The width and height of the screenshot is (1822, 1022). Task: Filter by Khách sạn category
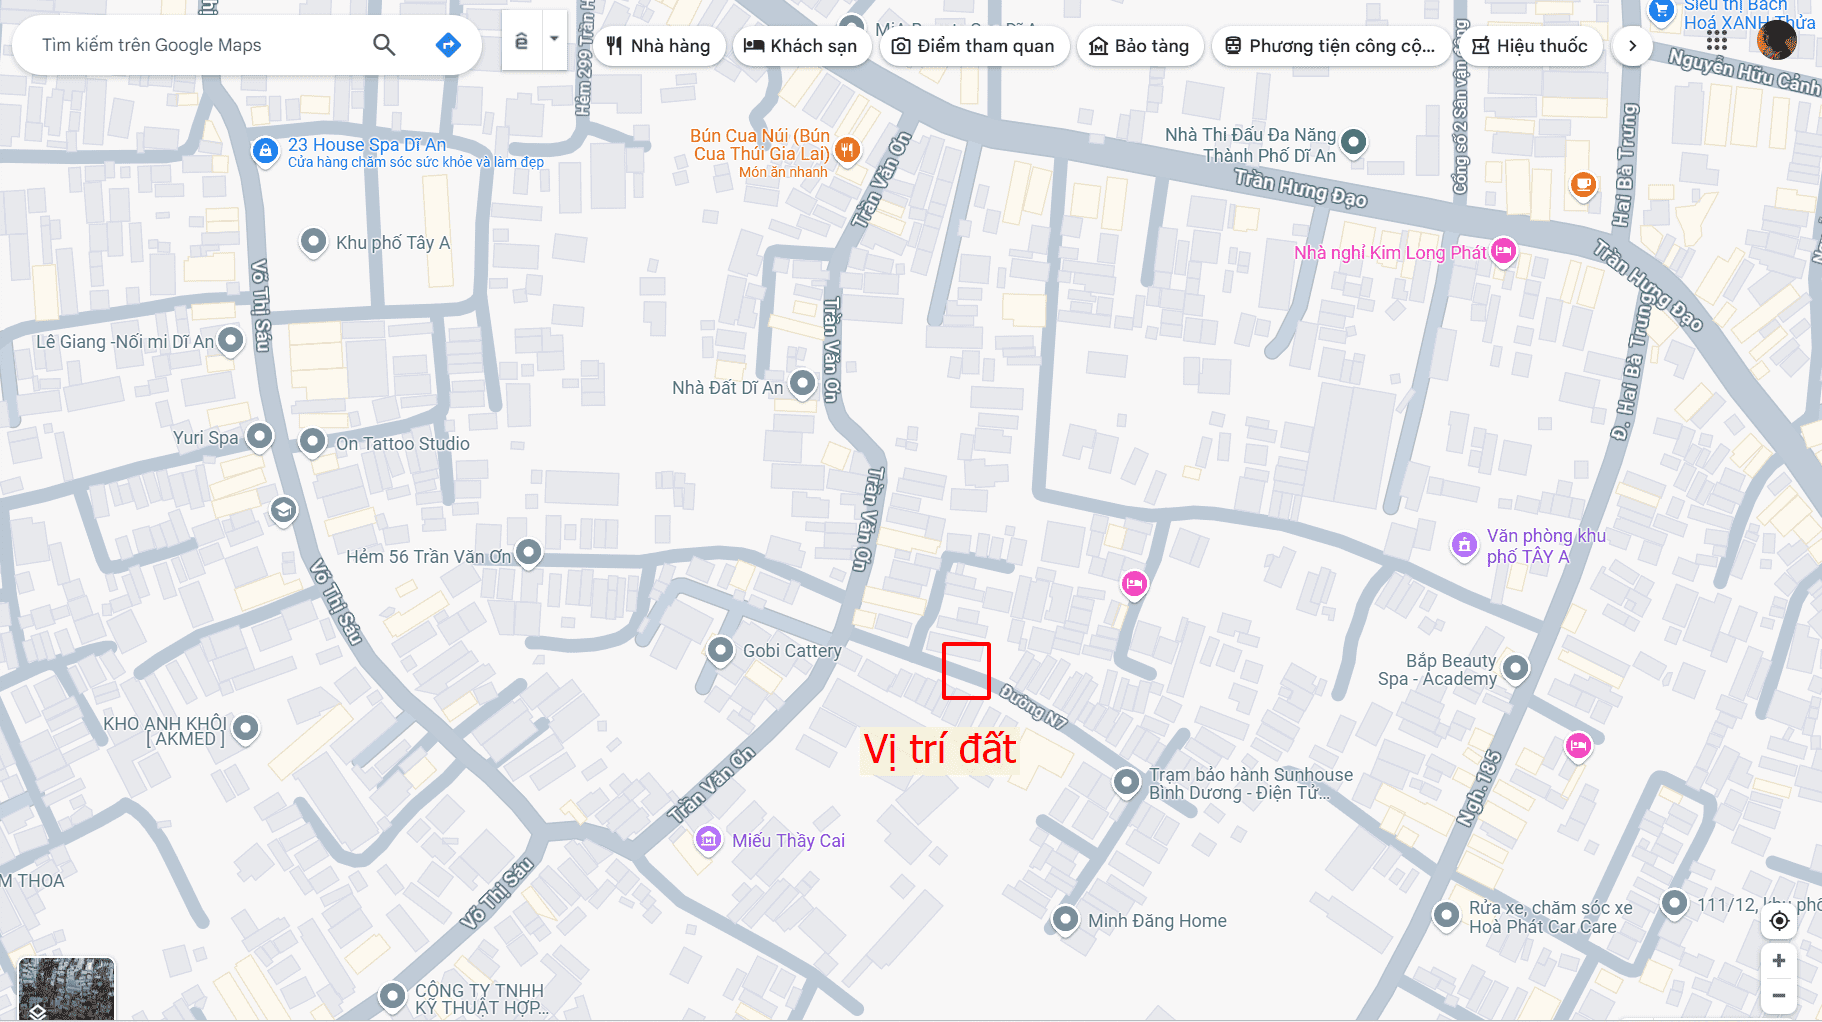[x=801, y=46]
